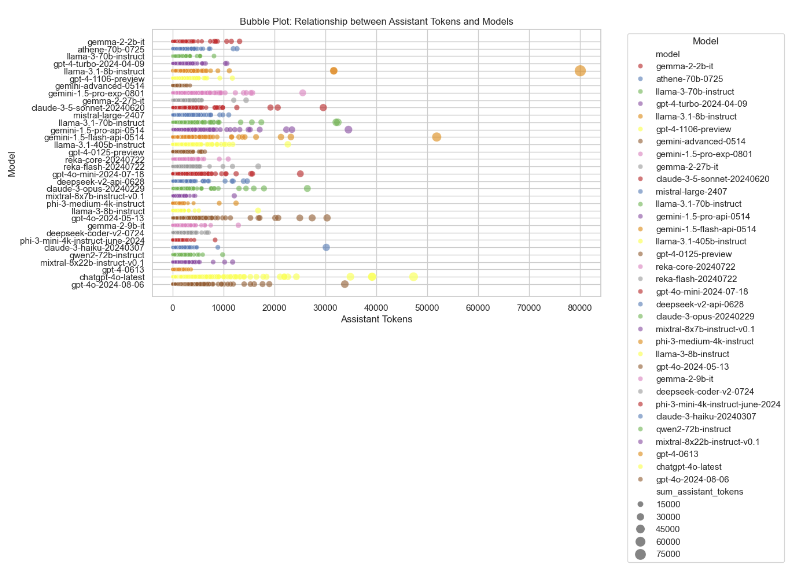Viewport: 804px width, 576px height.
Task: Click the blue claude-3-haiku bubble near 30000
Action: click(326, 247)
